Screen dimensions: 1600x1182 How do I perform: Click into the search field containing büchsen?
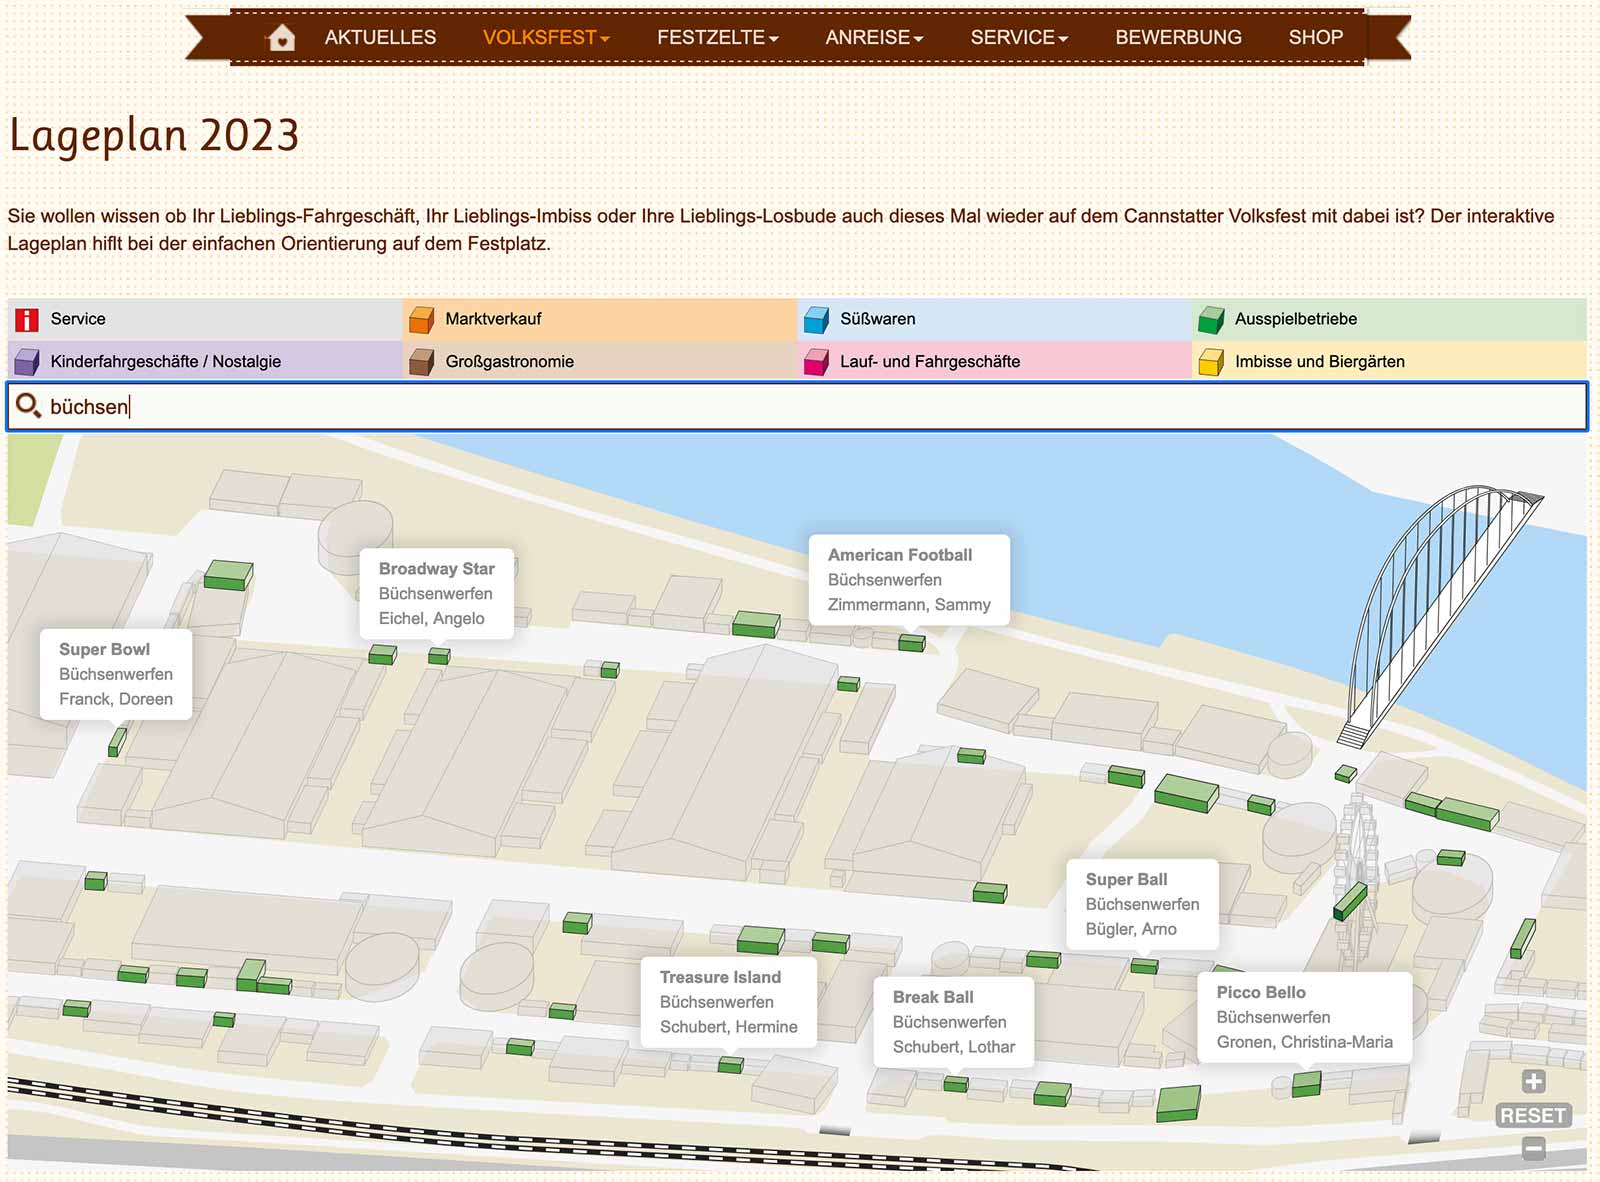pos(800,406)
